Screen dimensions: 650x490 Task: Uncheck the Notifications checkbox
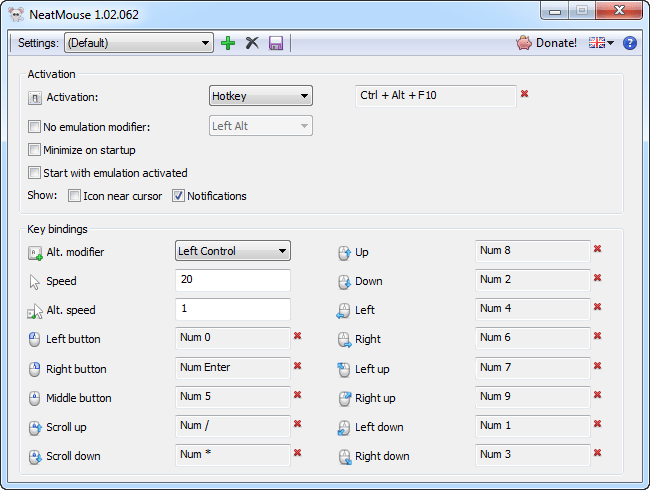point(178,196)
